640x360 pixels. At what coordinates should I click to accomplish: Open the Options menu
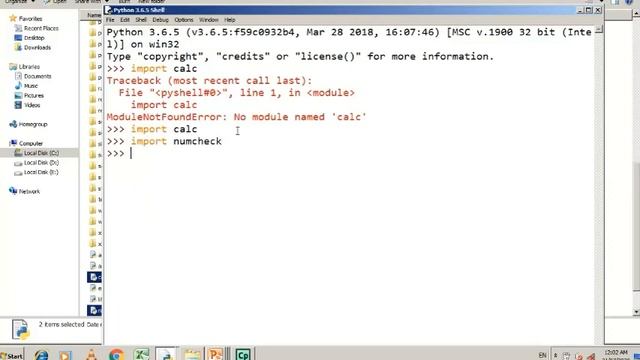click(184, 20)
